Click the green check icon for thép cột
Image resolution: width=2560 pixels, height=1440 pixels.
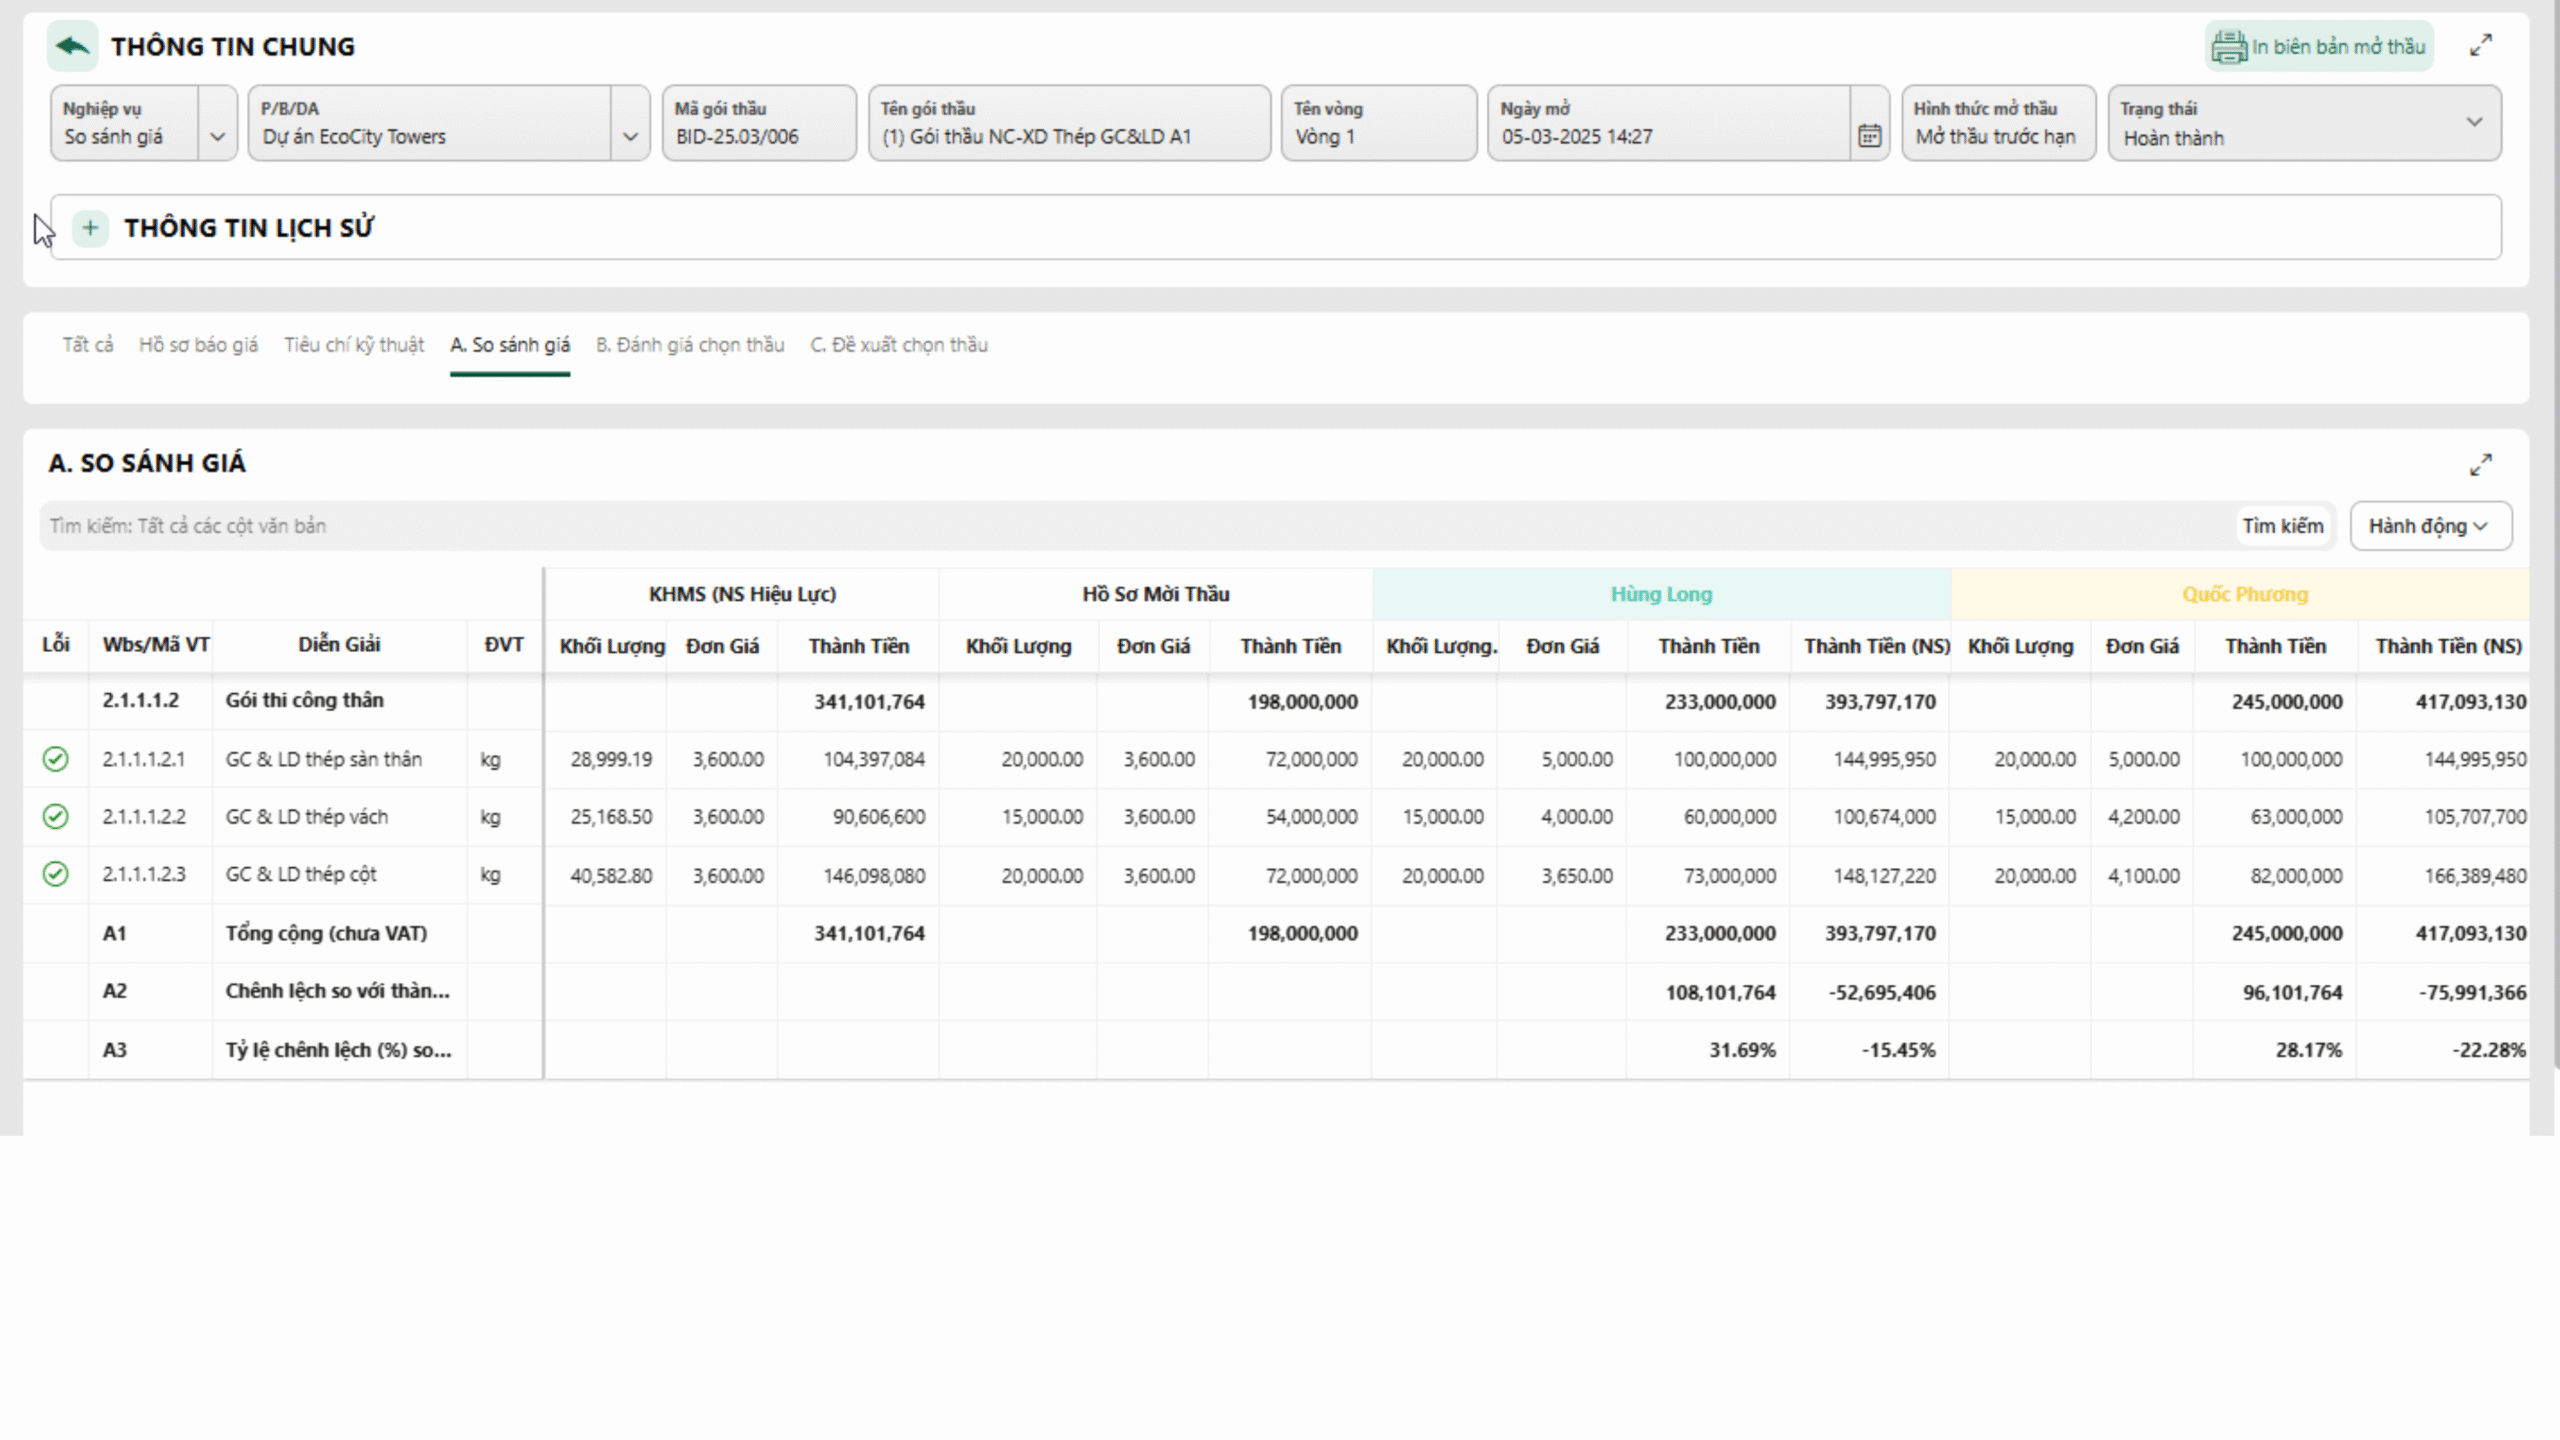click(56, 875)
